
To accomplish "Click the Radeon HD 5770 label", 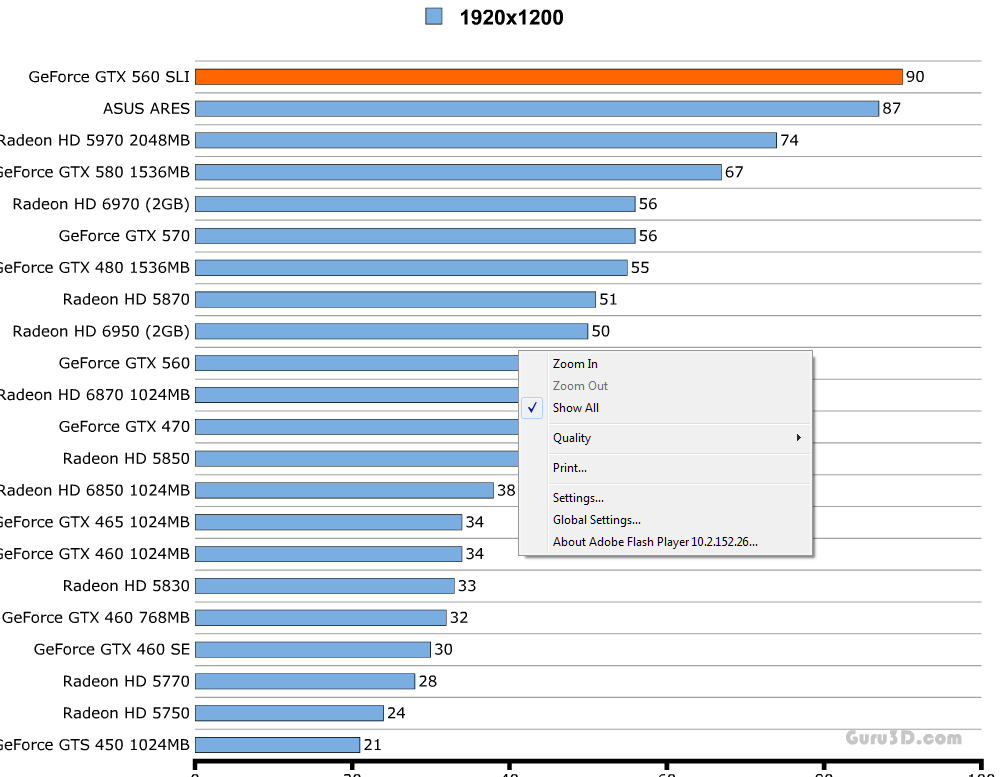I will tap(127, 681).
